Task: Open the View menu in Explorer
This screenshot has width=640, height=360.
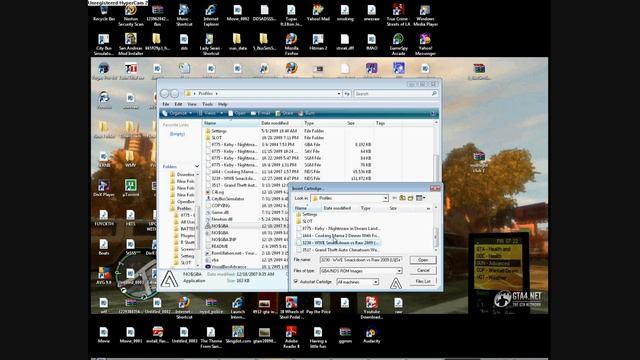Action: [192, 104]
